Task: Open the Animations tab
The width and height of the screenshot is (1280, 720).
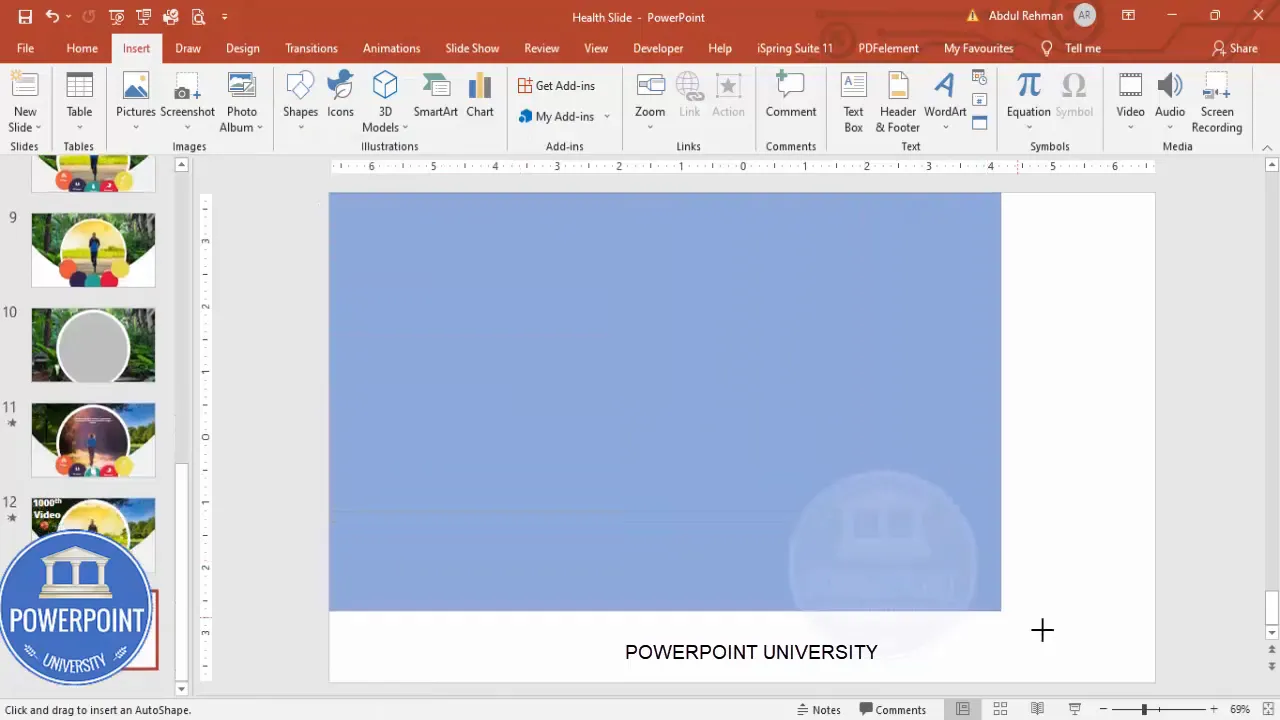Action: (x=391, y=48)
